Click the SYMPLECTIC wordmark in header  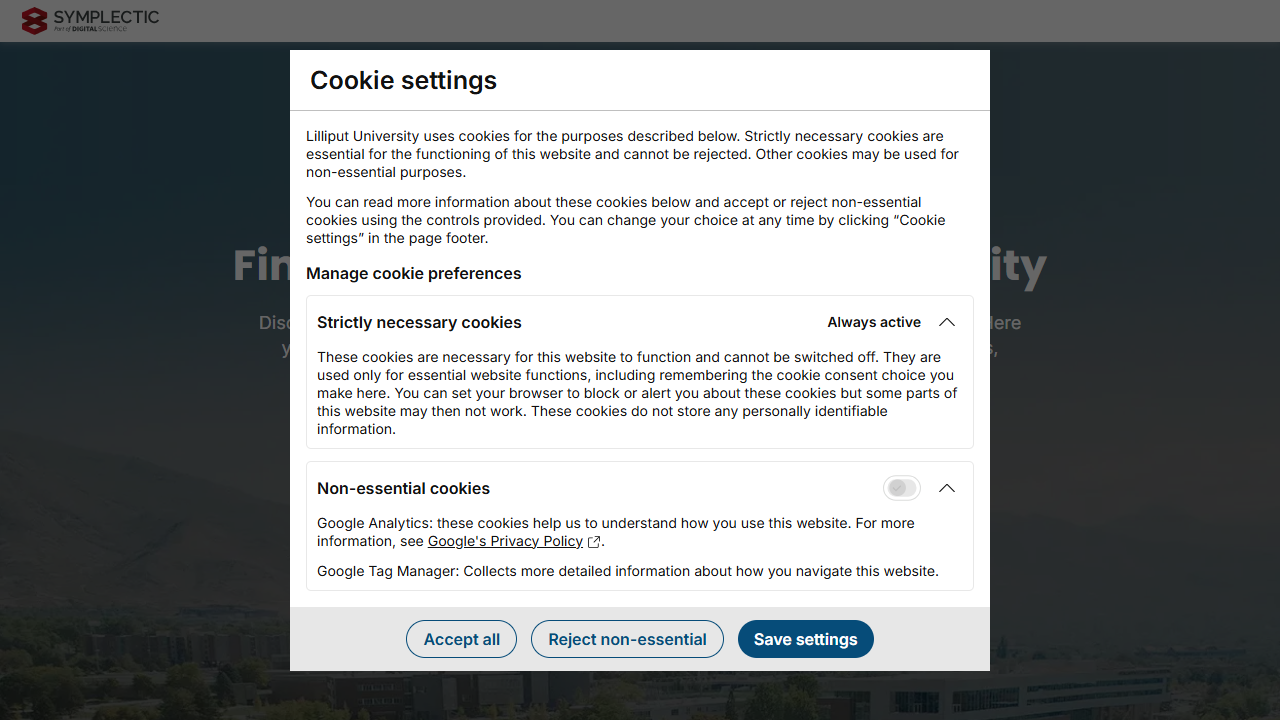tap(106, 17)
